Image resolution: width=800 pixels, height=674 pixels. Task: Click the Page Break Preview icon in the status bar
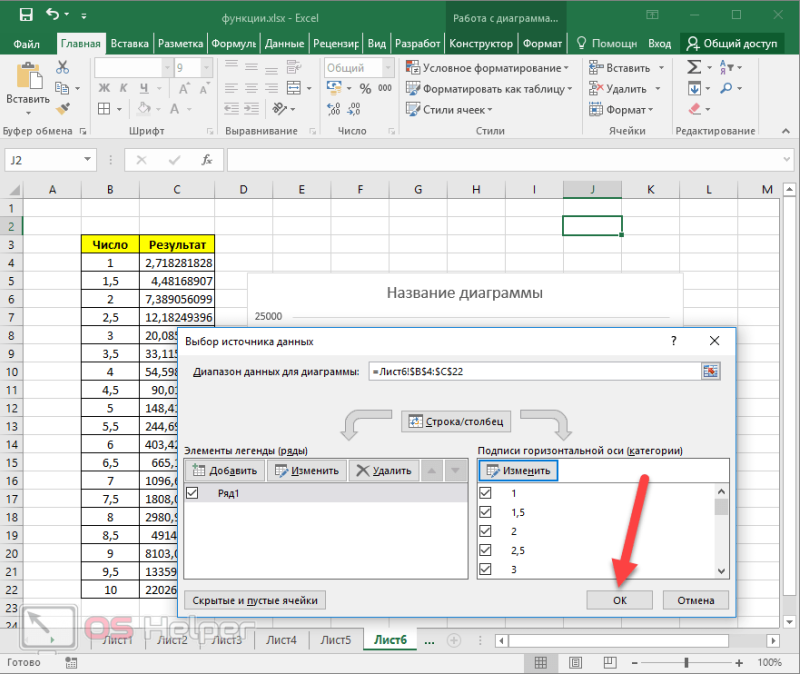coord(610,663)
